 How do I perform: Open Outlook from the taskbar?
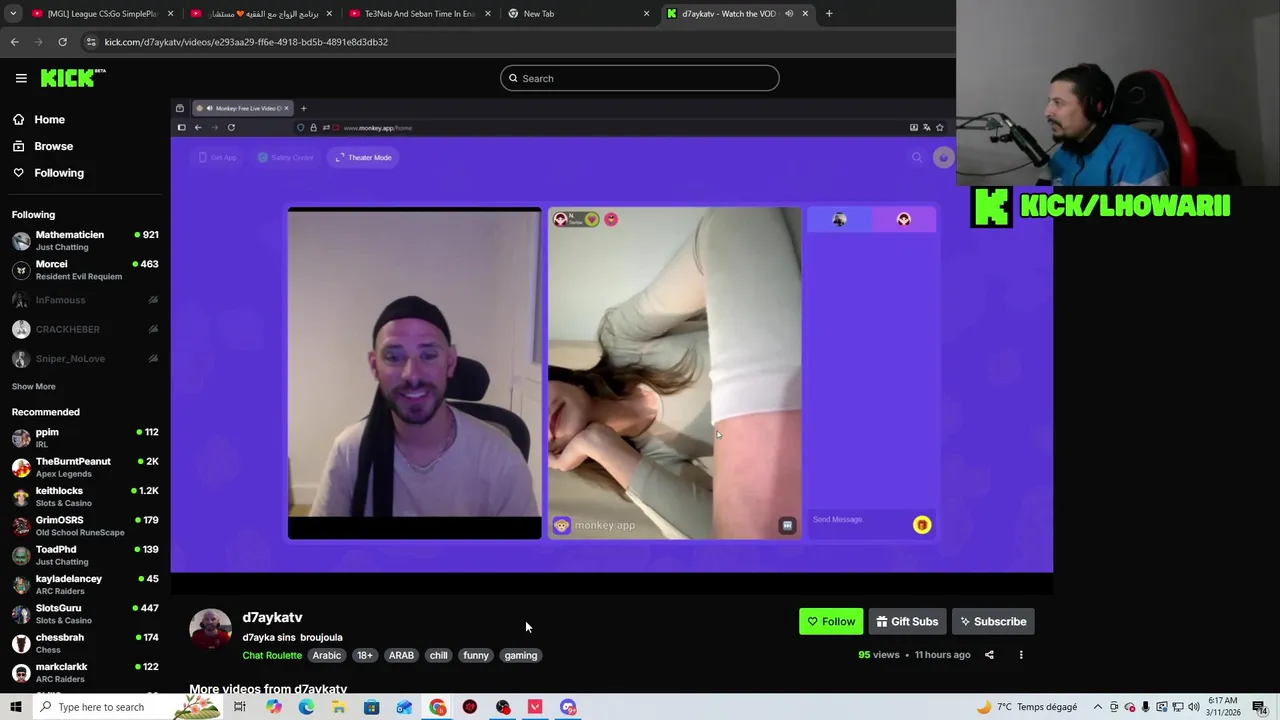pos(404,707)
